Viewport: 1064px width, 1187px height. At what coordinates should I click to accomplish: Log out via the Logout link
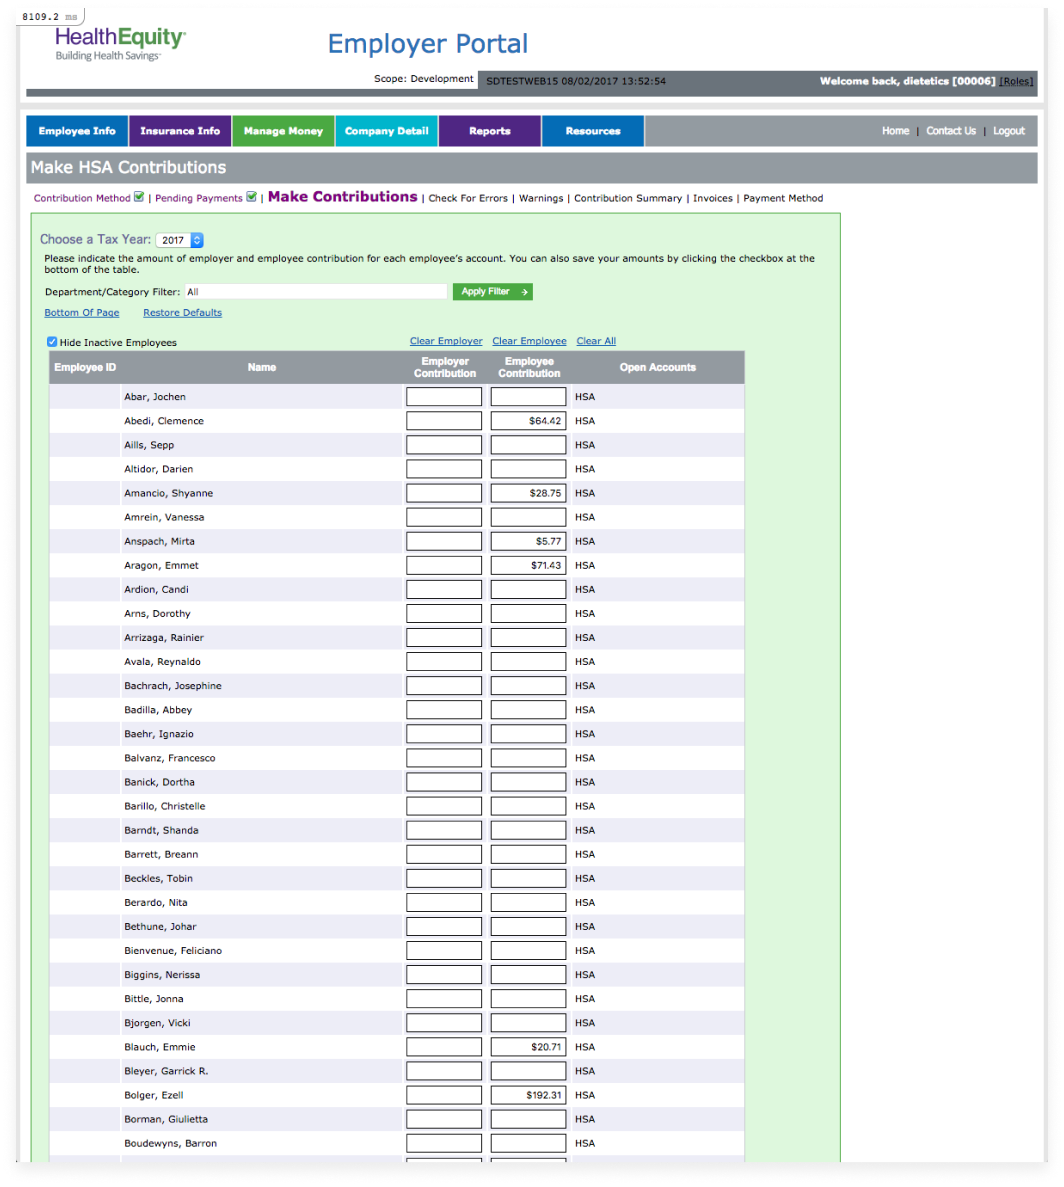pos(1009,131)
